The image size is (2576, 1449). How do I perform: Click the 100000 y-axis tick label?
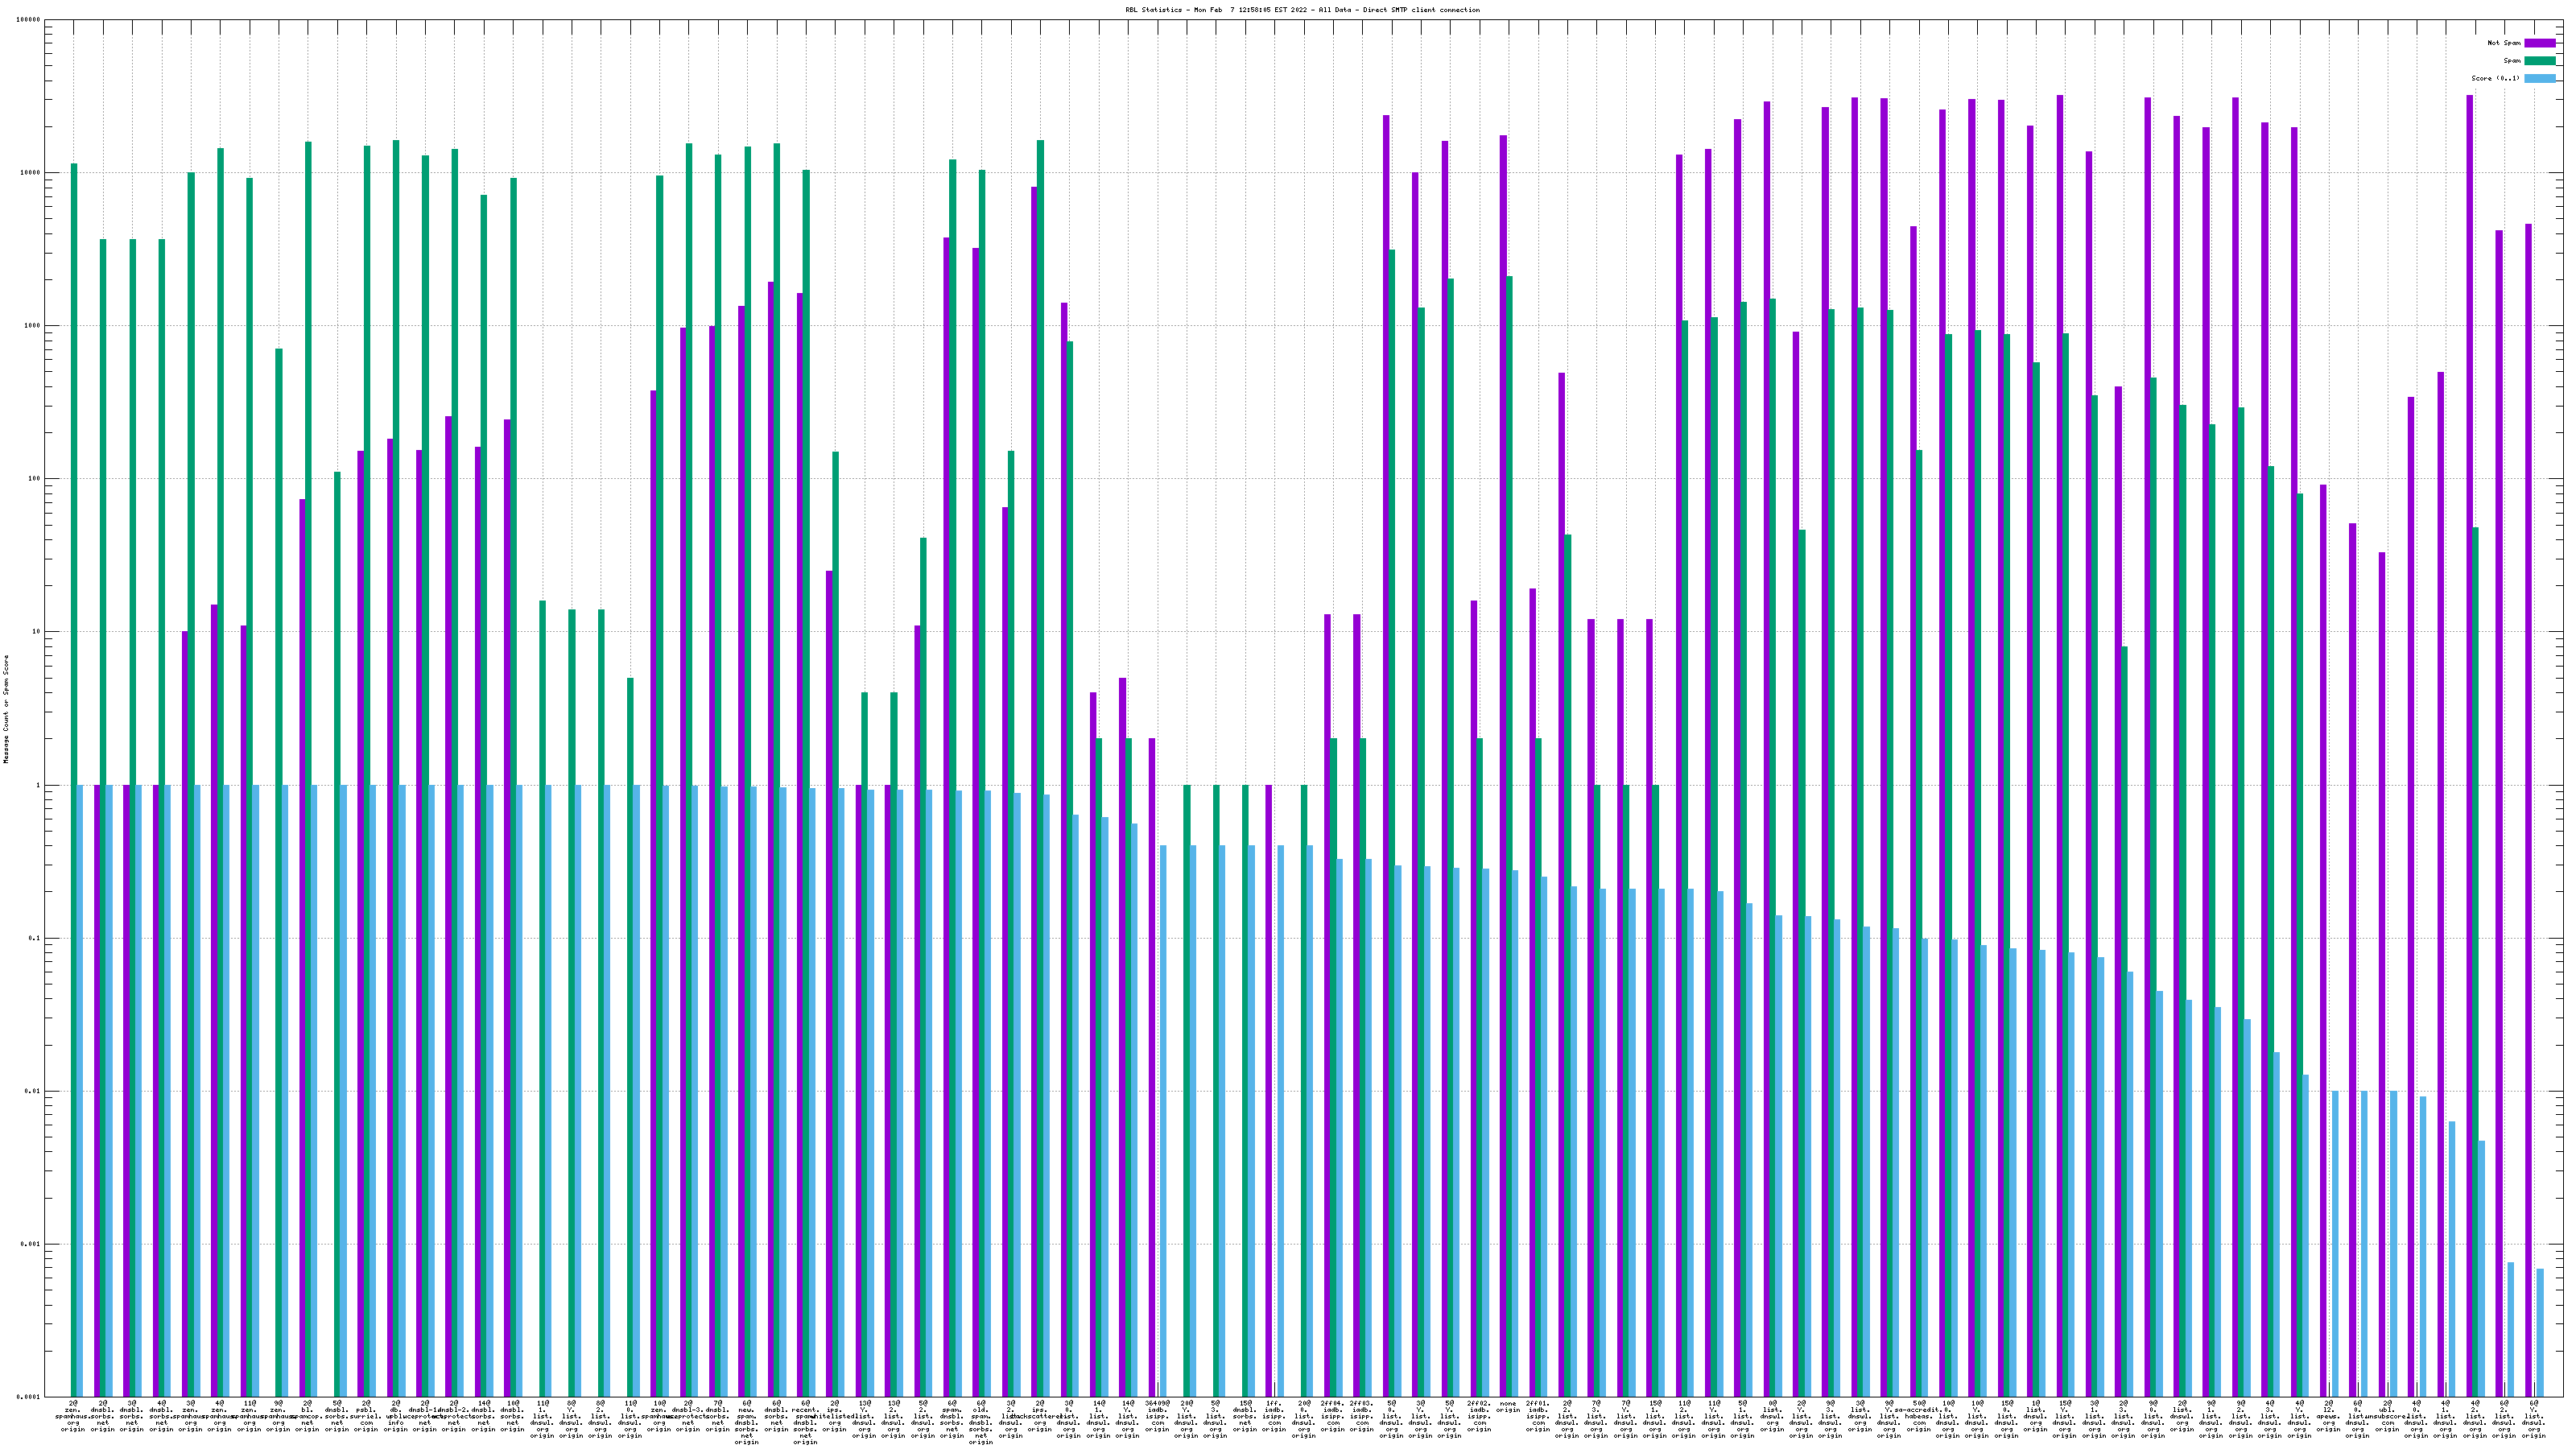click(x=27, y=20)
